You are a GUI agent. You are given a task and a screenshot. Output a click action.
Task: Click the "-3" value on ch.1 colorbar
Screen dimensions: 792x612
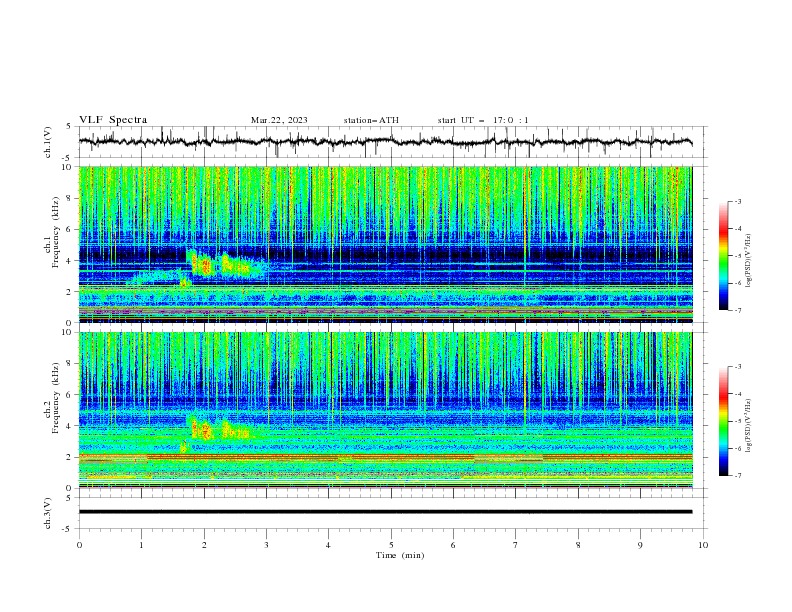point(737,201)
